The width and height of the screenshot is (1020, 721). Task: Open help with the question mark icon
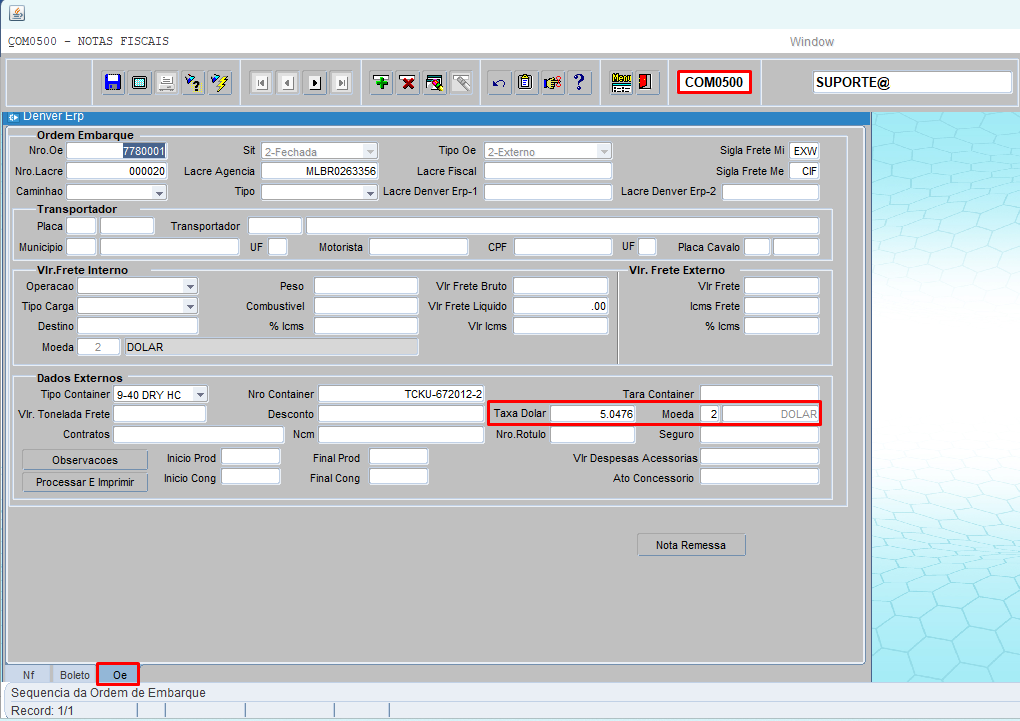580,83
